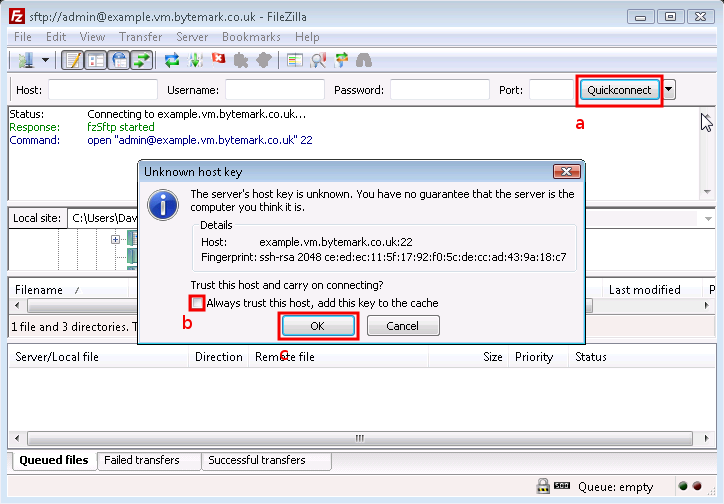Viewport: 724px width, 504px height.
Task: Click the Direction column header
Action: (218, 357)
